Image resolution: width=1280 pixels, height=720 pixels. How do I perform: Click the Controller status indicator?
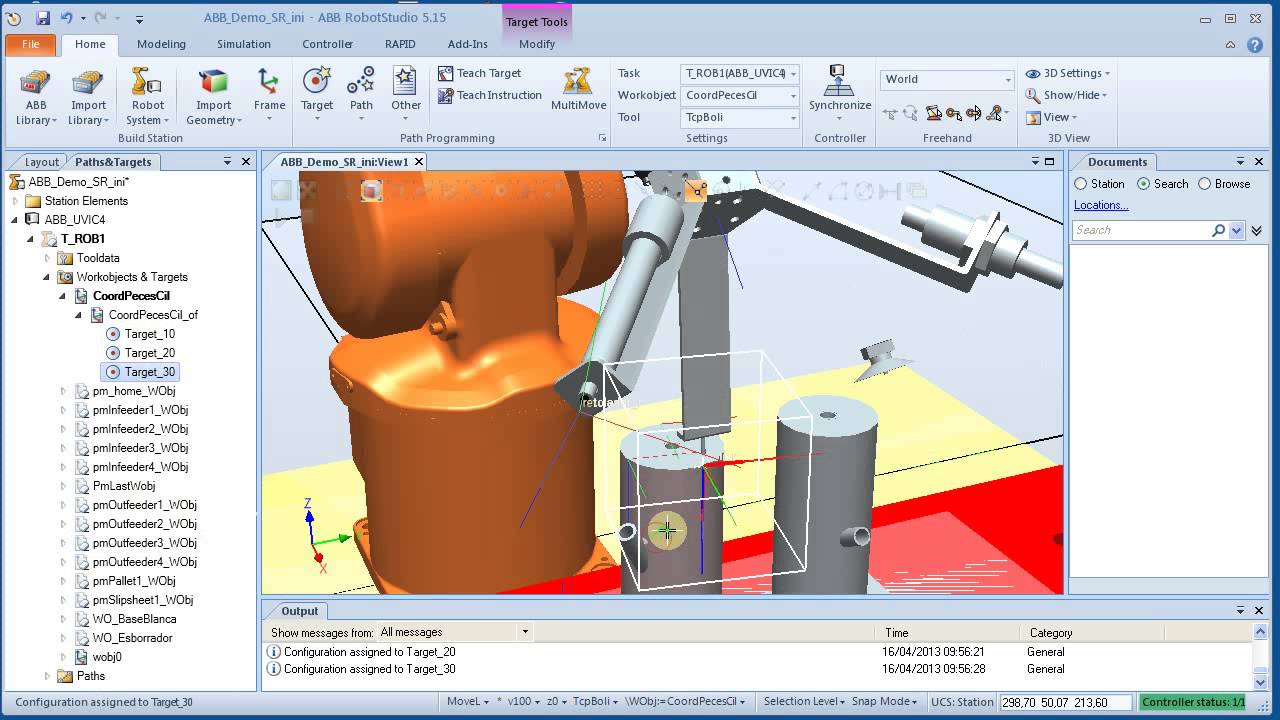coord(1194,702)
